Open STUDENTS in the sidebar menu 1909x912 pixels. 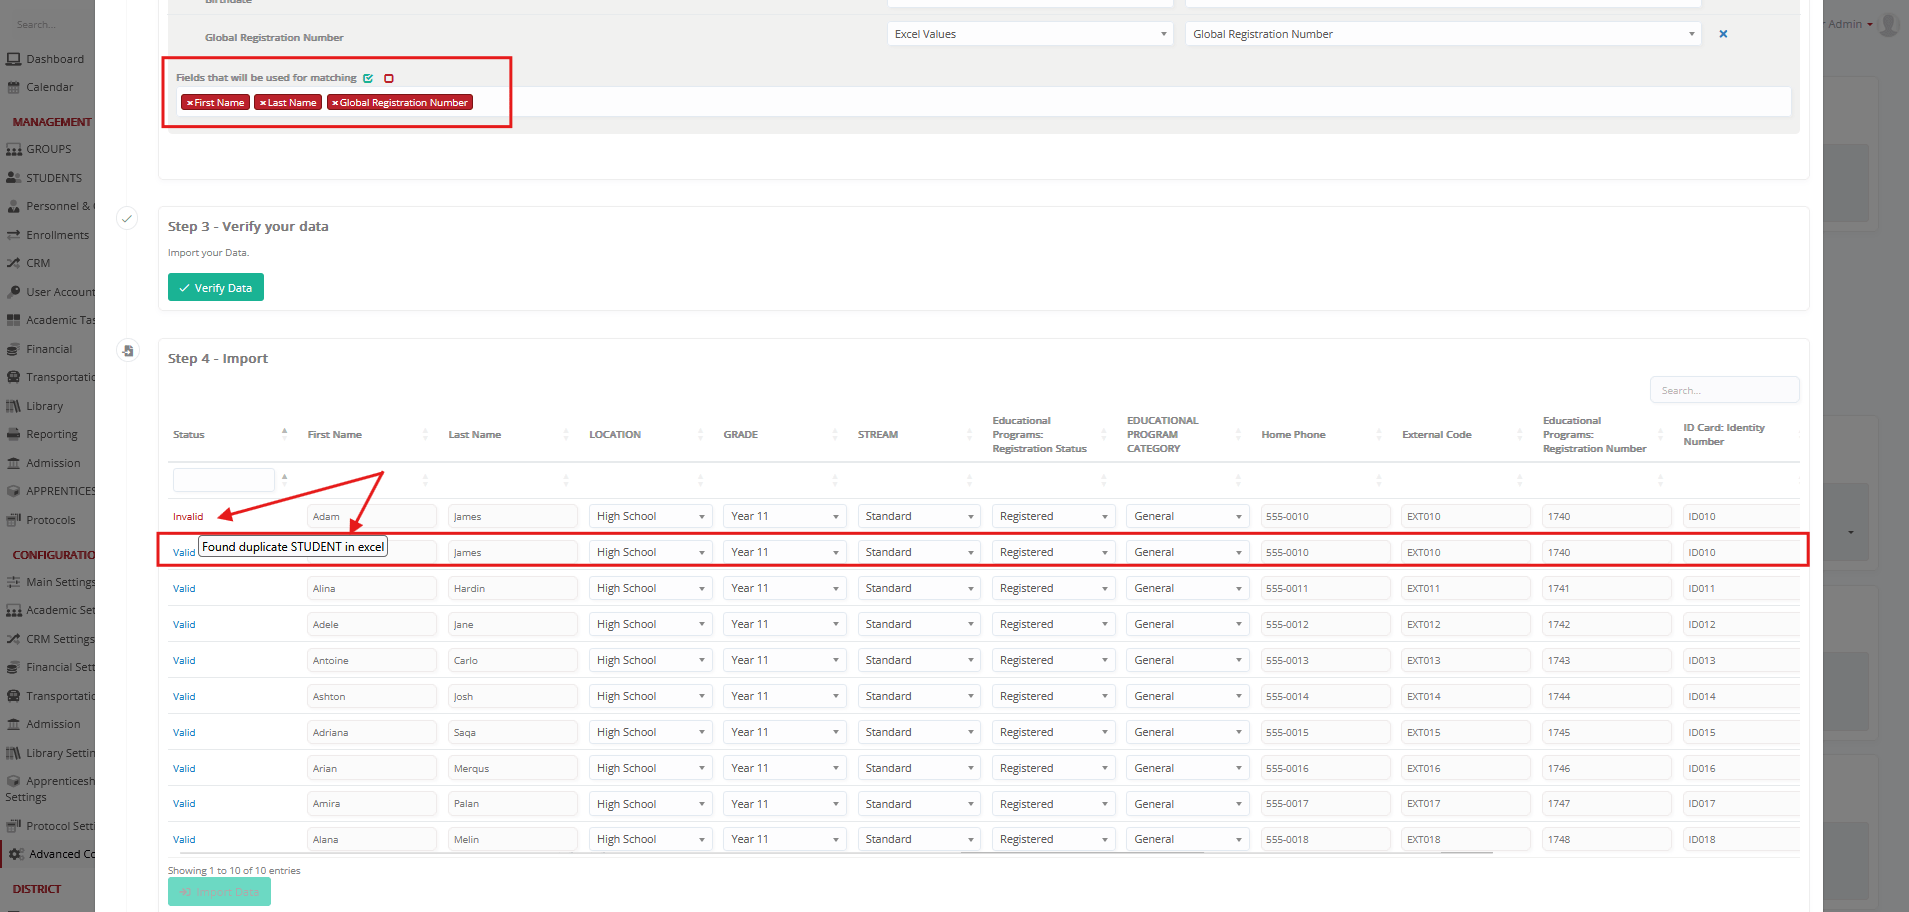tap(54, 178)
